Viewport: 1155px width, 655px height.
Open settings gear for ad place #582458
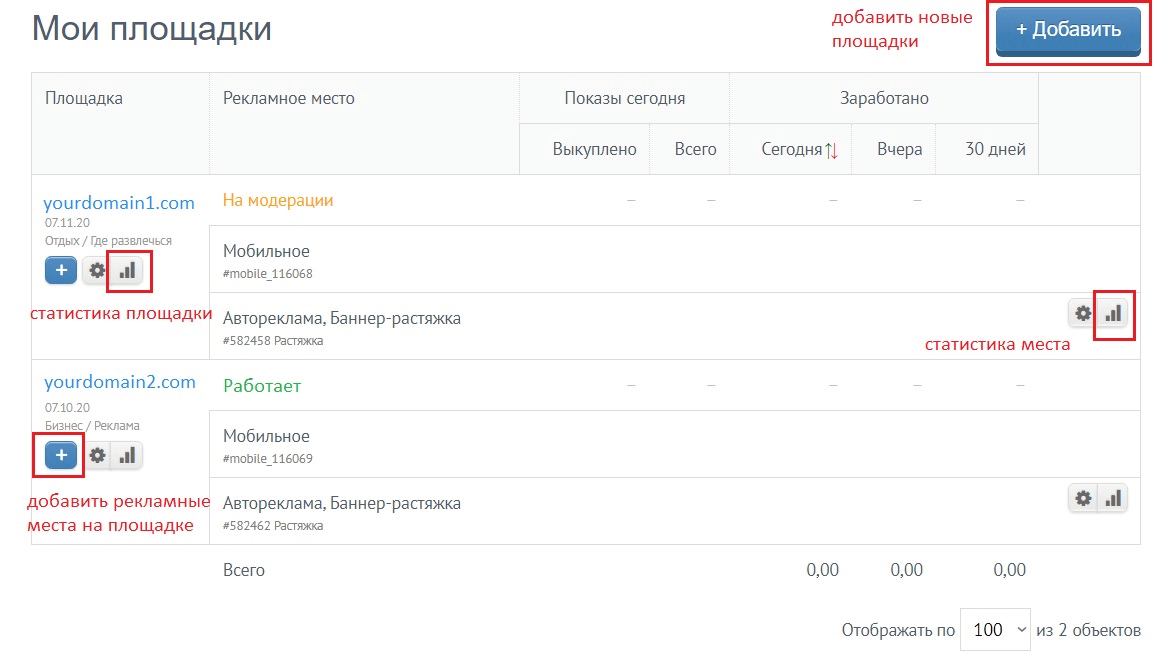tap(1083, 313)
